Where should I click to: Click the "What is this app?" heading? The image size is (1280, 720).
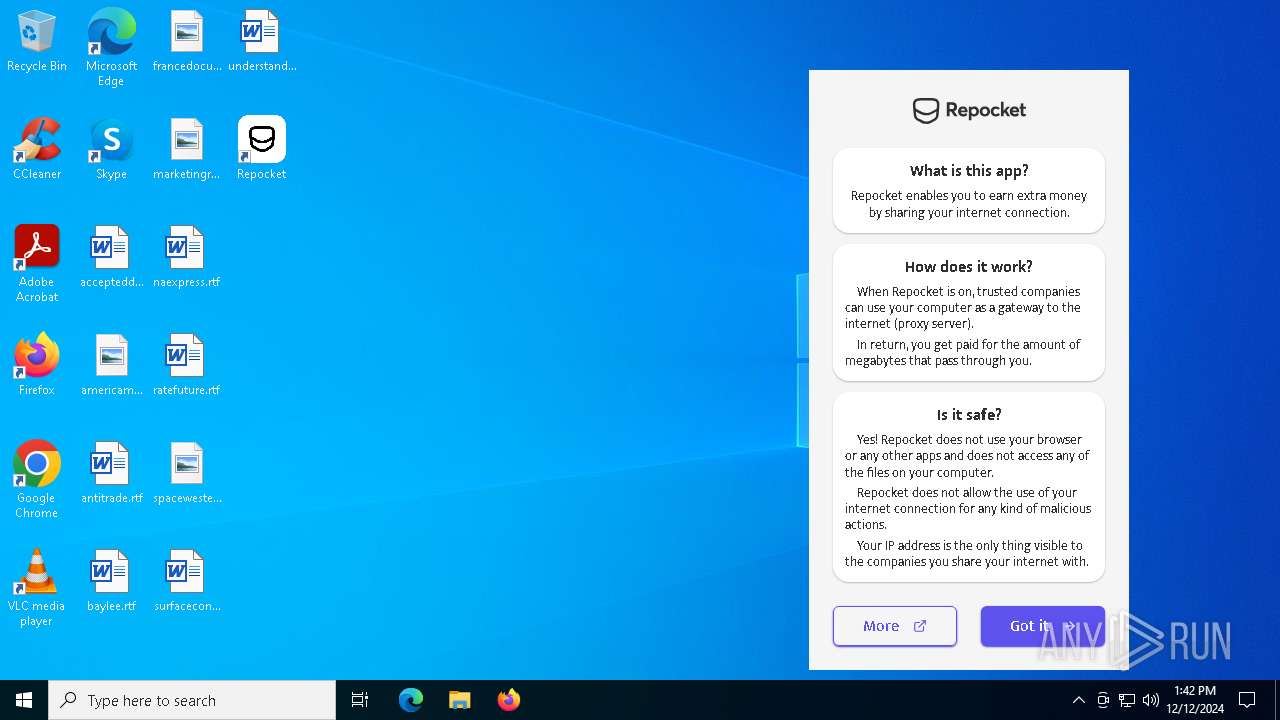click(969, 170)
